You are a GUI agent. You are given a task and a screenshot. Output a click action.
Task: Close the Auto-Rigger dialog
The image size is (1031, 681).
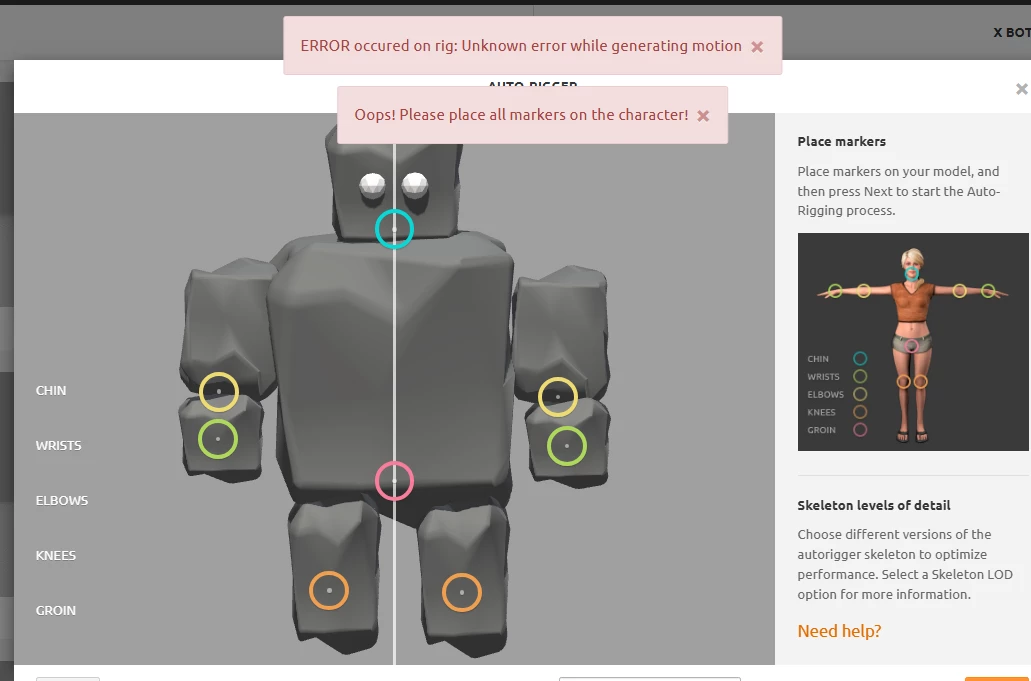(1021, 89)
